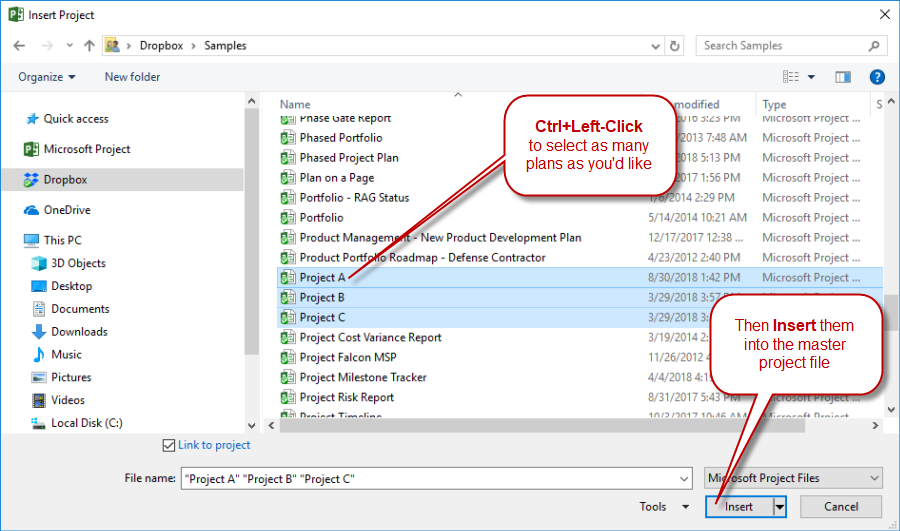Open the Insert button dropdown arrow

point(779,507)
